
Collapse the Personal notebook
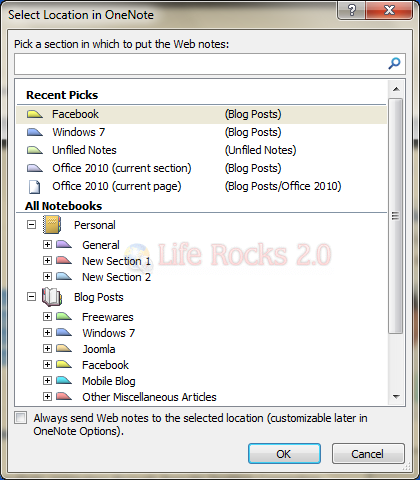click(31, 225)
